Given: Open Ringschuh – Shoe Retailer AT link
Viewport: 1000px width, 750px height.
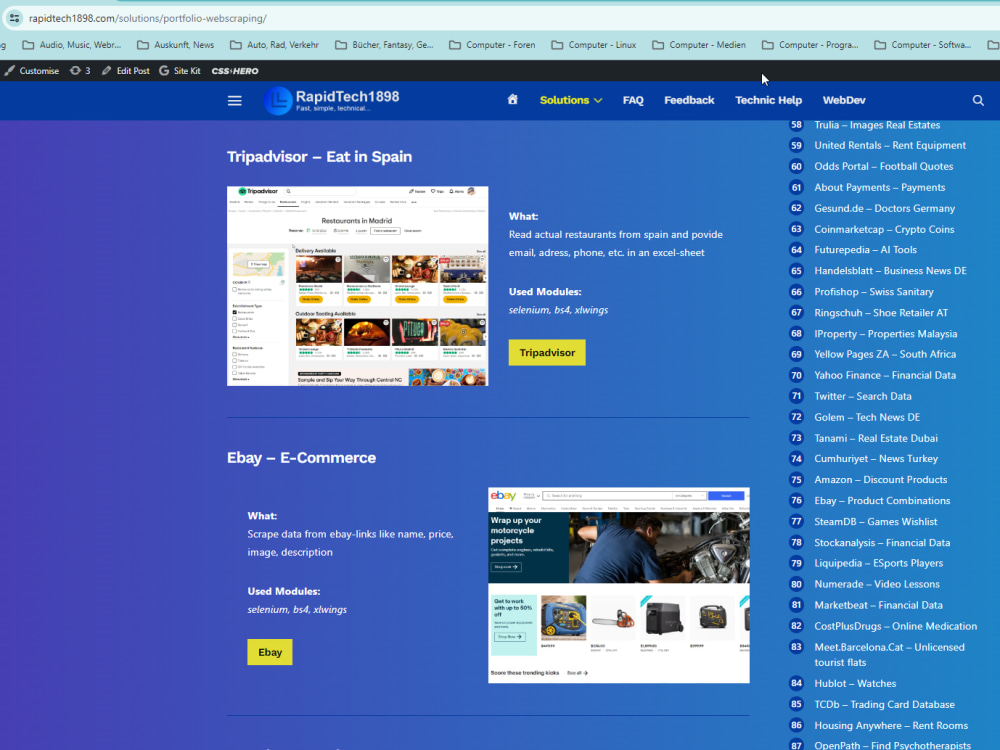Looking at the screenshot, I should point(881,313).
